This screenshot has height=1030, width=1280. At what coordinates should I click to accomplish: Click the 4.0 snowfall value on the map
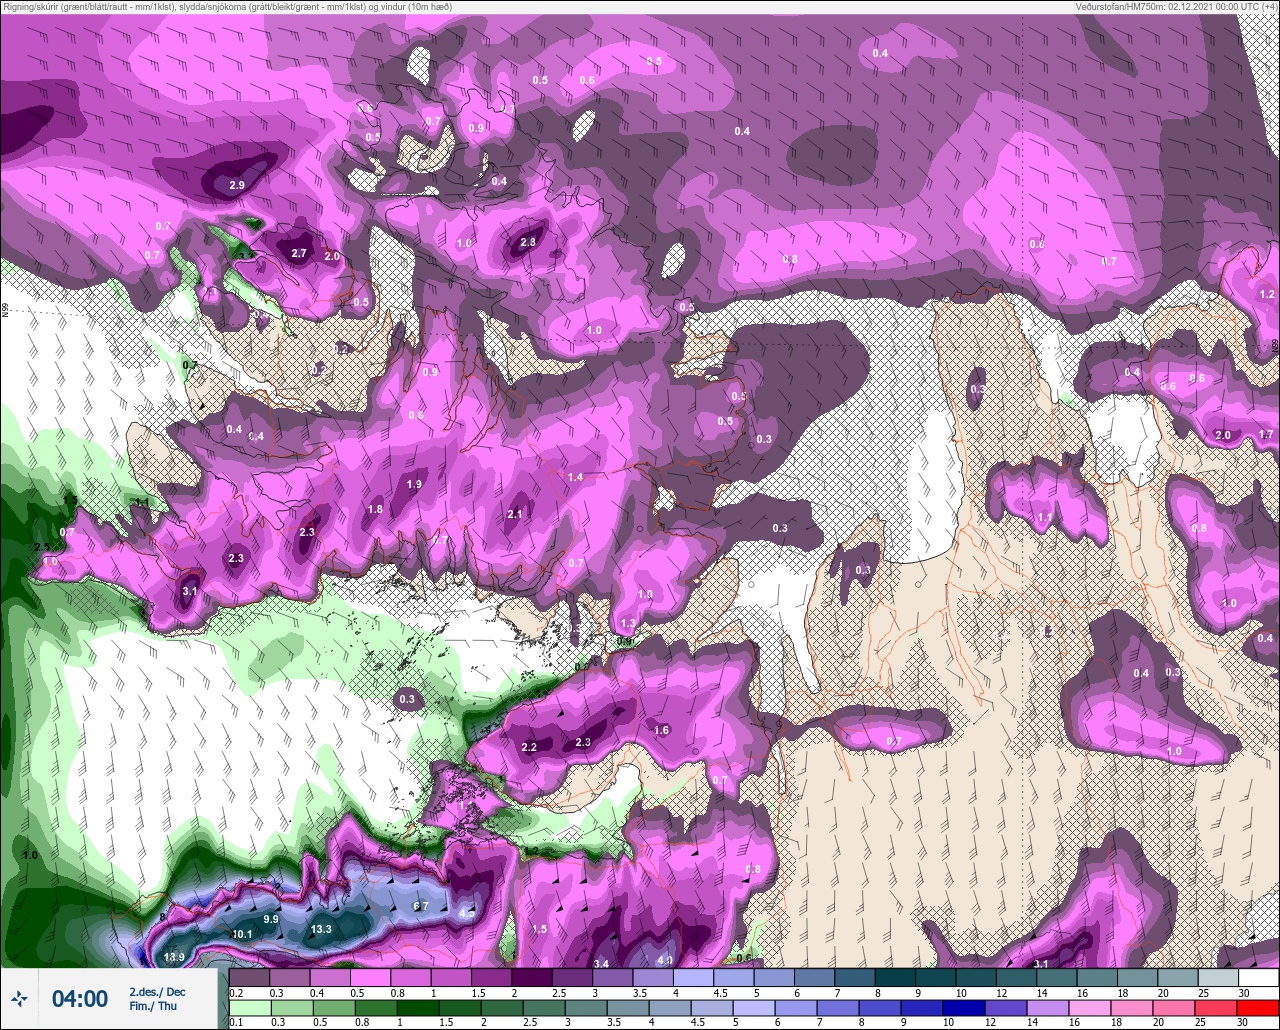click(665, 960)
